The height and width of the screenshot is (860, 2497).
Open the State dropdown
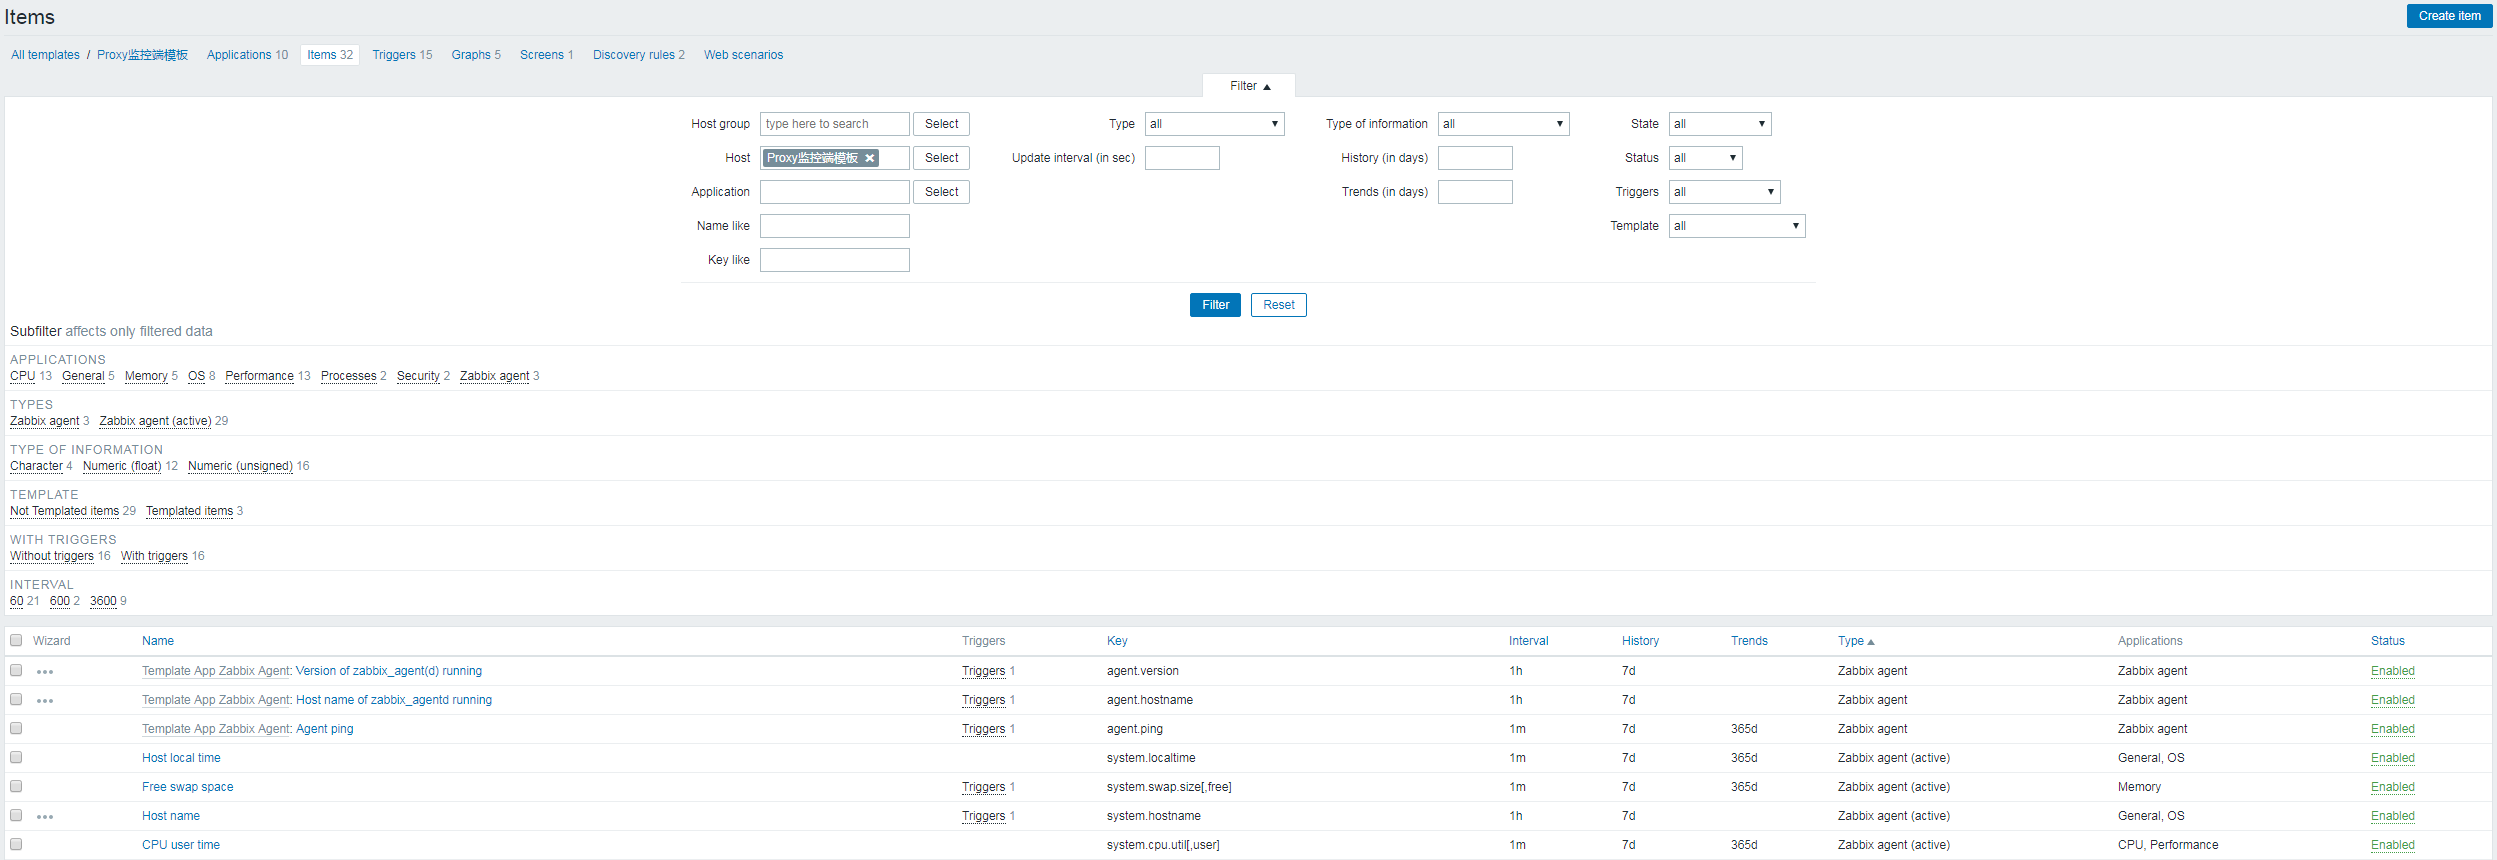tap(1720, 124)
